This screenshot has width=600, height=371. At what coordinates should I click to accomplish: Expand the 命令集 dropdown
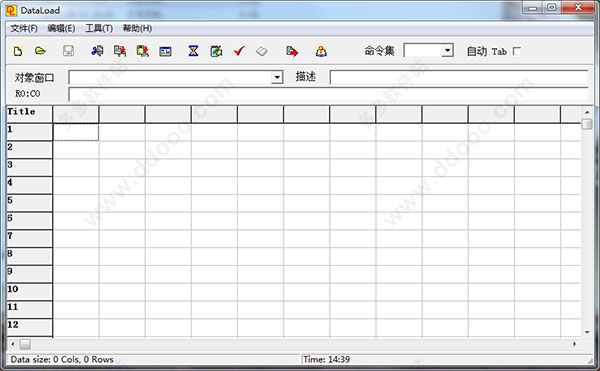tap(447, 50)
